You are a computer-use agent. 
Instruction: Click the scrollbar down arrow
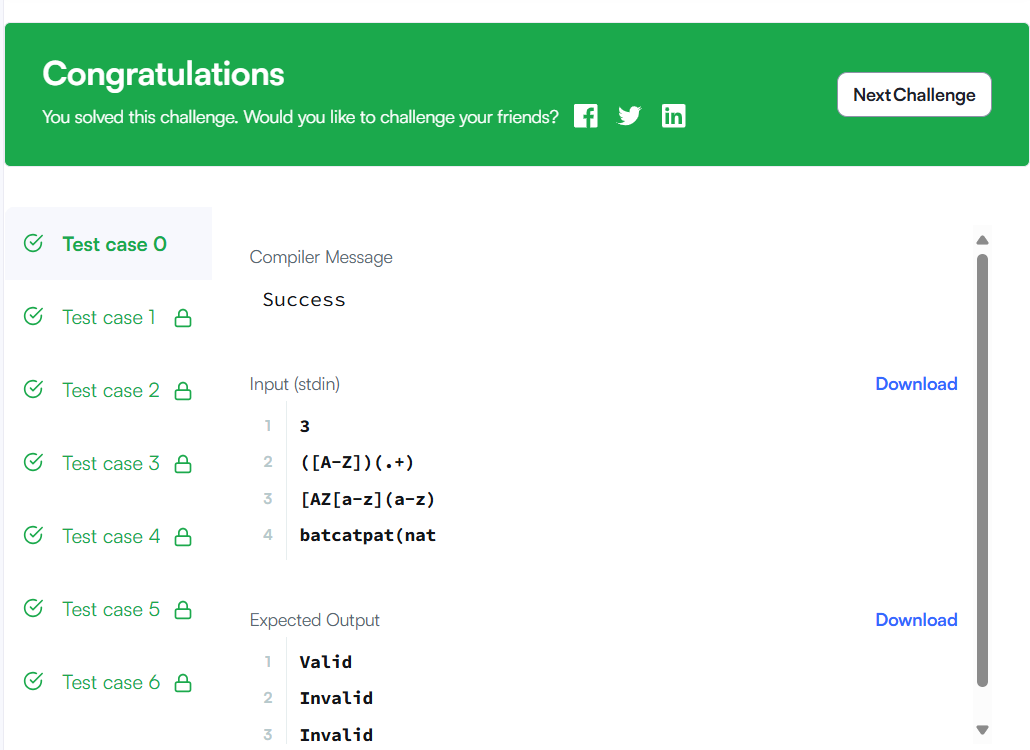(982, 730)
